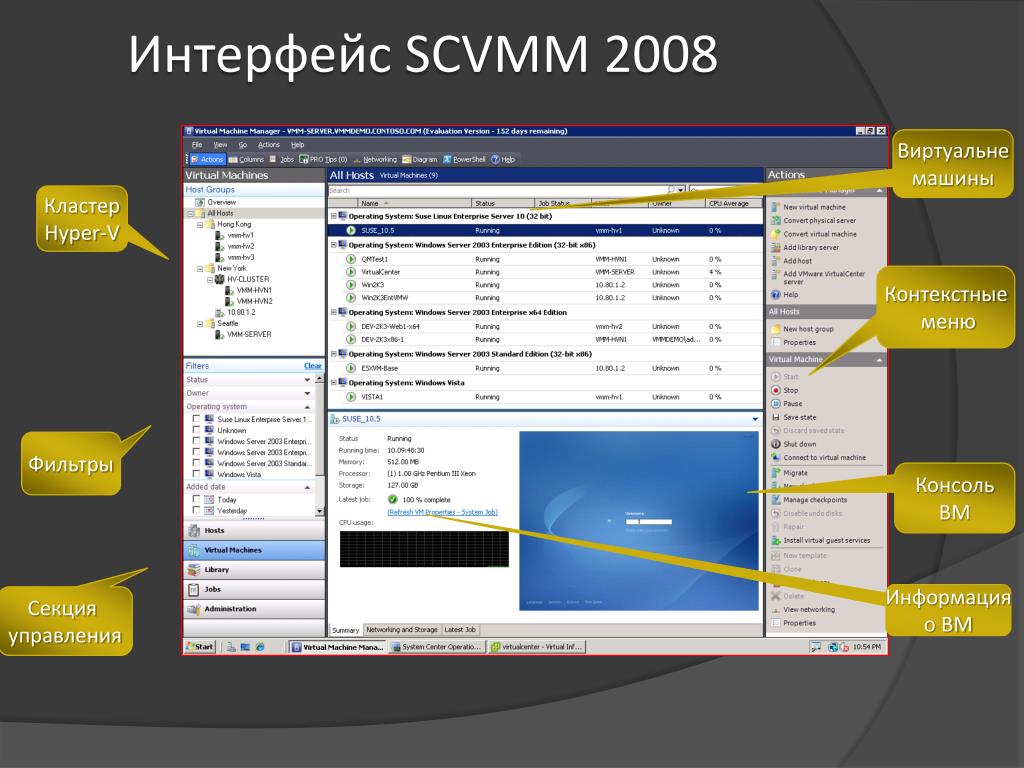1024x768 pixels.
Task: Switch to Networking and Storage tab
Action: click(x=402, y=630)
